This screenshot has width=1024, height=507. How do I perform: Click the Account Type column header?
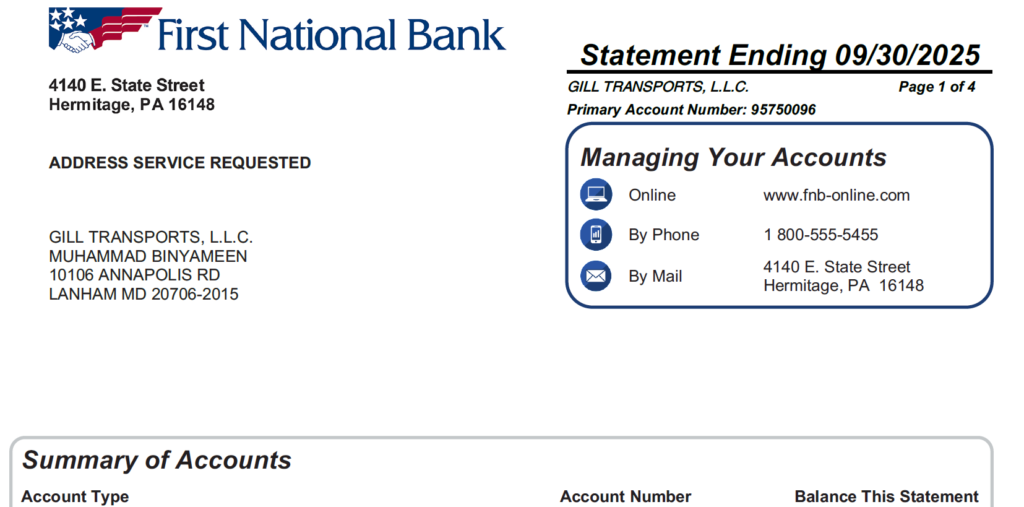75,496
